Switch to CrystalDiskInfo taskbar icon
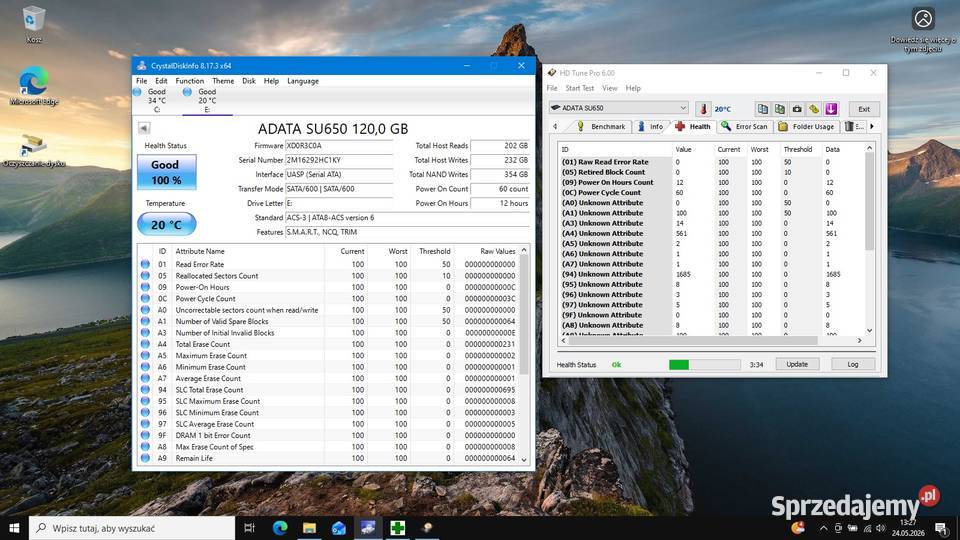960x540 pixels. tap(368, 528)
